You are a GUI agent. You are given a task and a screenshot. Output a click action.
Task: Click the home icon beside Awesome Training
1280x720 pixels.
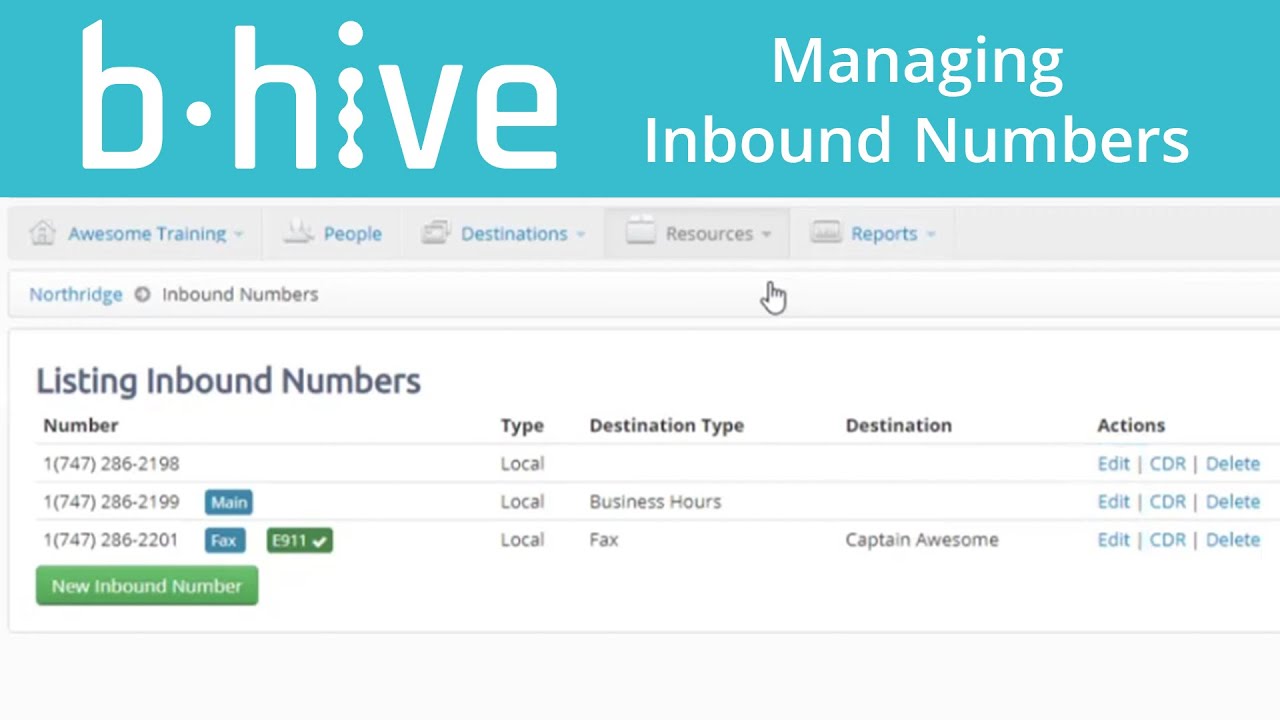pos(42,232)
